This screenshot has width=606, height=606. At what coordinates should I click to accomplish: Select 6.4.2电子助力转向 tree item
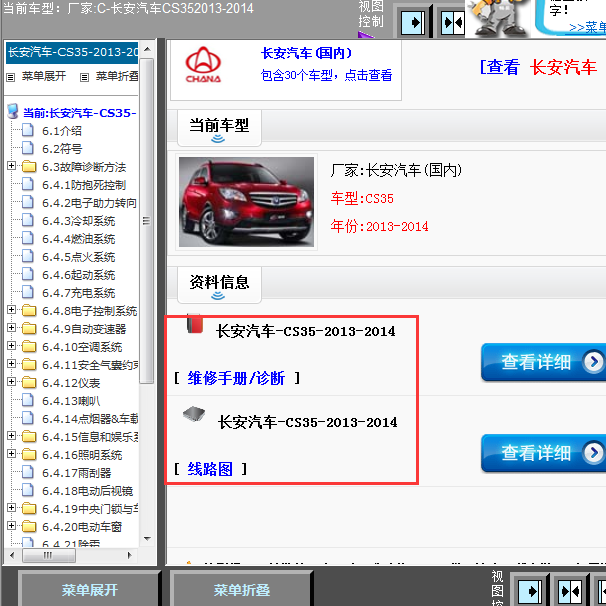[x=89, y=203]
